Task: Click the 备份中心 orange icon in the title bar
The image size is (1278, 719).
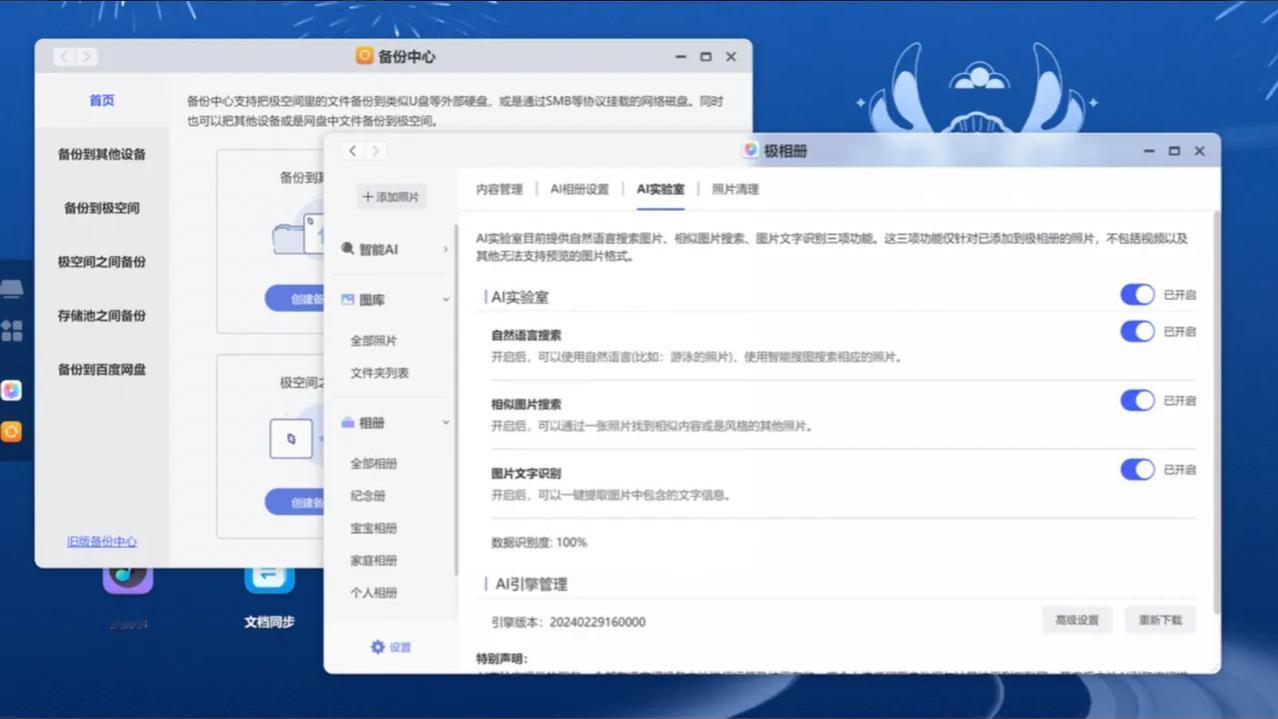Action: tap(365, 56)
